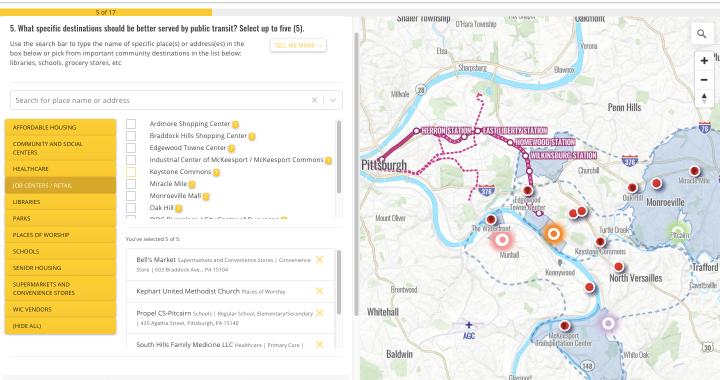
Task: Remove Propel CS-Pitcairn from selections
Action: [x=320, y=313]
